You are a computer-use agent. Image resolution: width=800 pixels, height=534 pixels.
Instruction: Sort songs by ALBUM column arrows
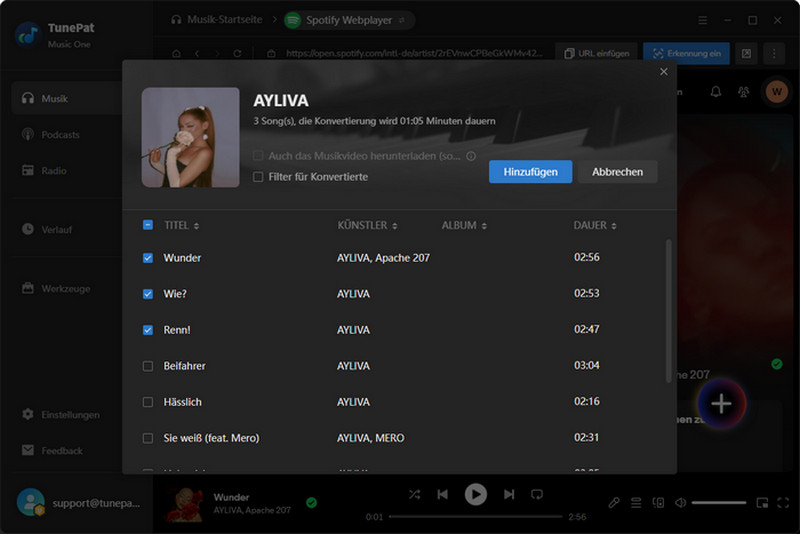coord(484,226)
